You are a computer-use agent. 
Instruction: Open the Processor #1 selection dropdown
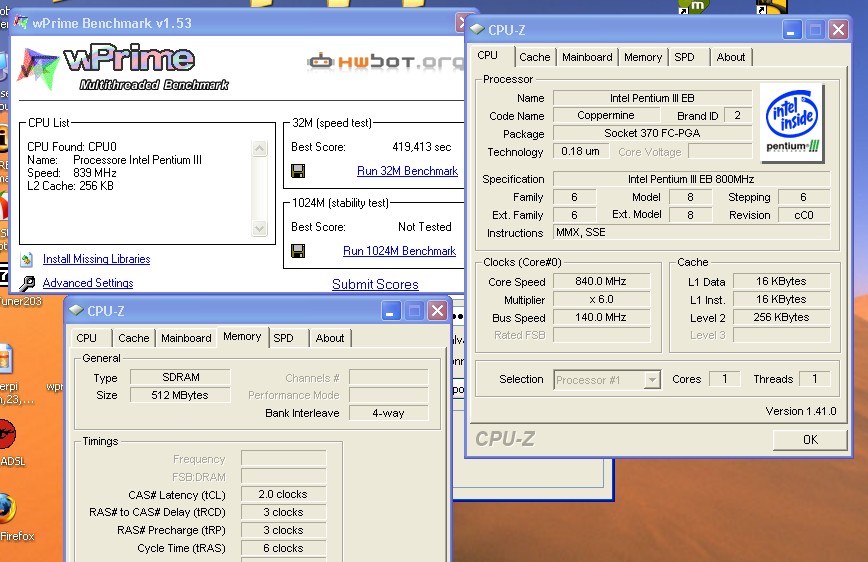(x=653, y=380)
